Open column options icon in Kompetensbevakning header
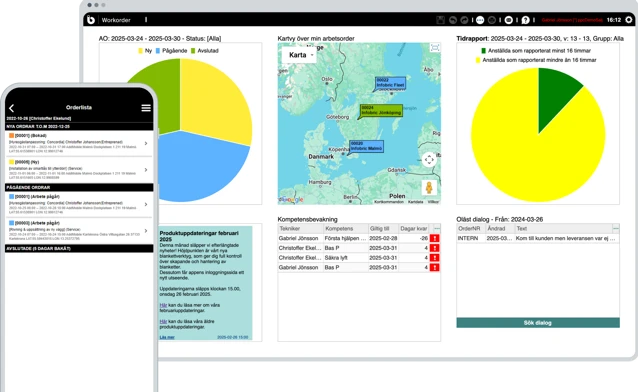 tap(437, 228)
